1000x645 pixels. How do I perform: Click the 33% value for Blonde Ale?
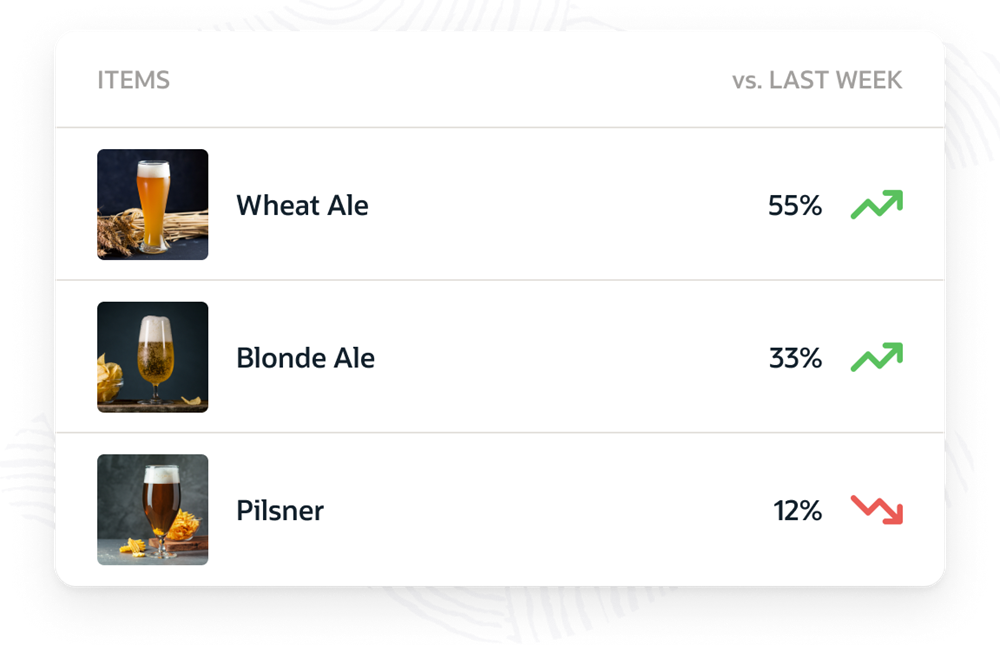[x=795, y=358]
